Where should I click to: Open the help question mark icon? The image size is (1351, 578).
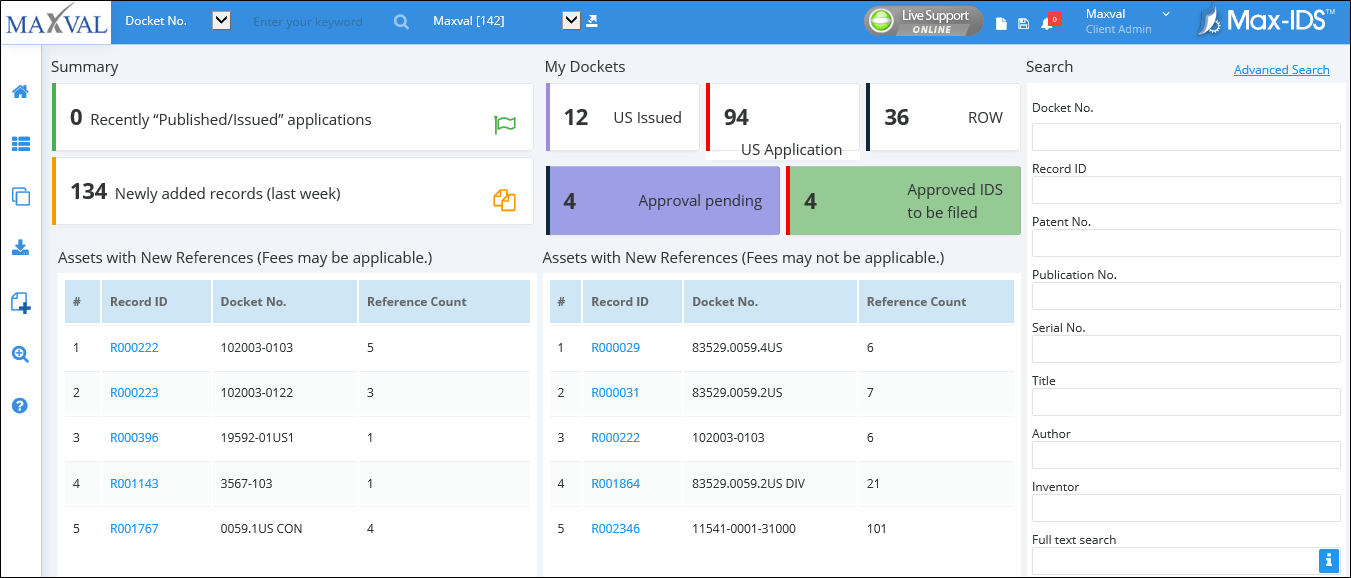(x=20, y=406)
